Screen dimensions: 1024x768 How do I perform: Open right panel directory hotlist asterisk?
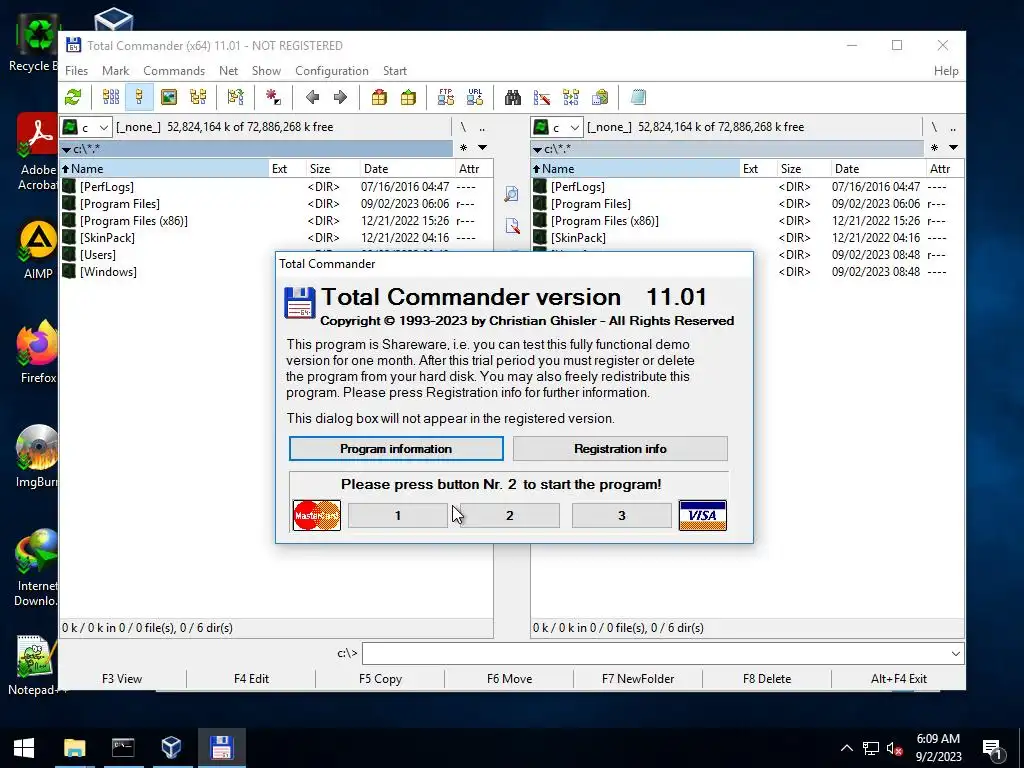(x=934, y=148)
